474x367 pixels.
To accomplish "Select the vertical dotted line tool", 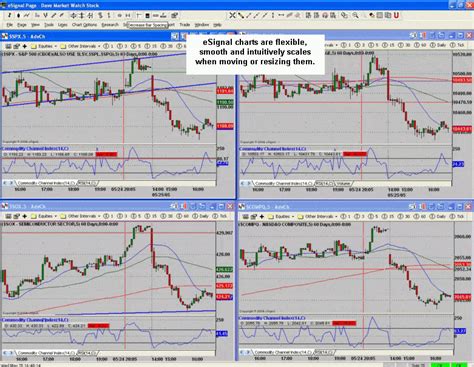I will pos(273,15).
